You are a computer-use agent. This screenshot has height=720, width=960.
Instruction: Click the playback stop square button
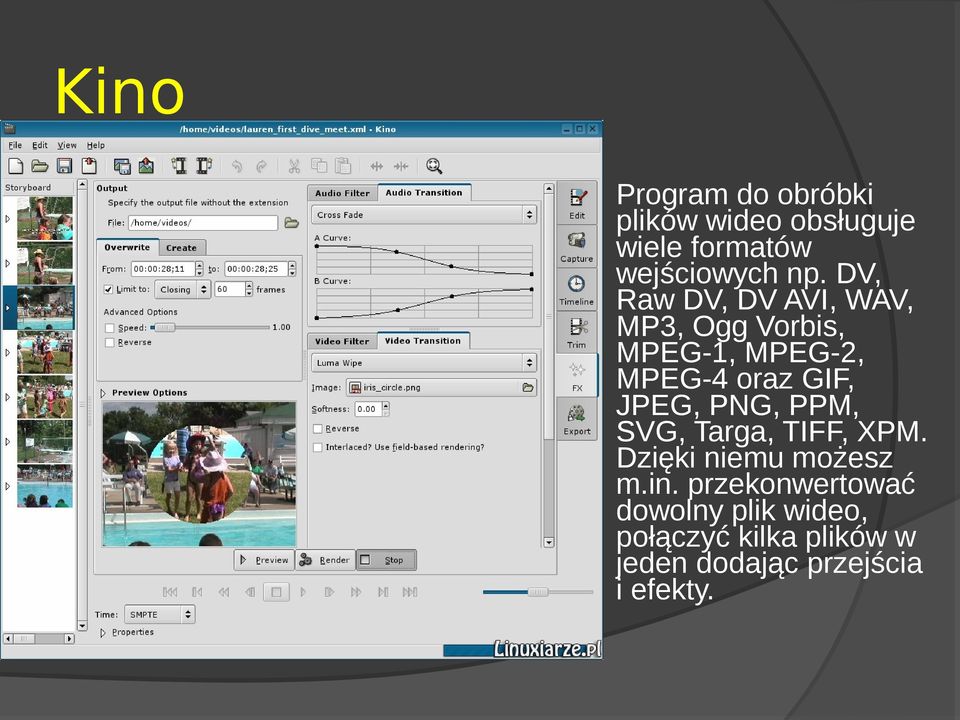point(276,592)
